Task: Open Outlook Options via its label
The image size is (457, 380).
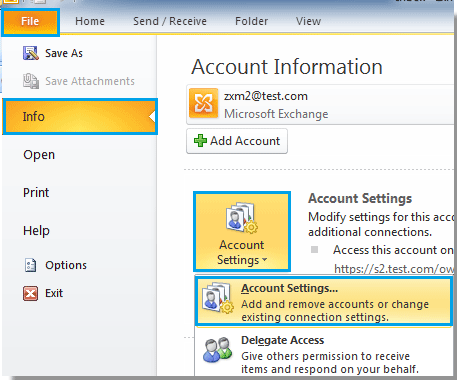Action: (66, 265)
